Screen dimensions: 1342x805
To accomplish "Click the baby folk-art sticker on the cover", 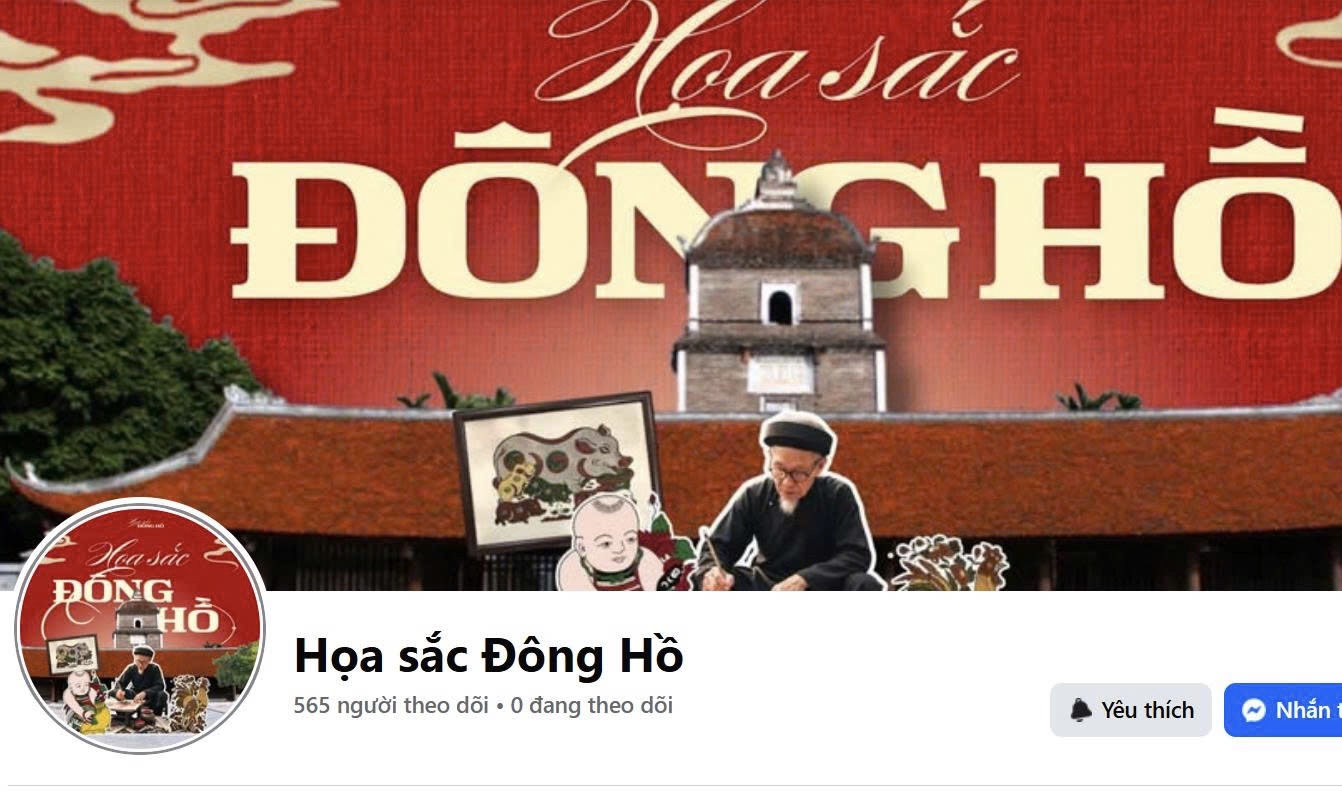I will click(611, 543).
